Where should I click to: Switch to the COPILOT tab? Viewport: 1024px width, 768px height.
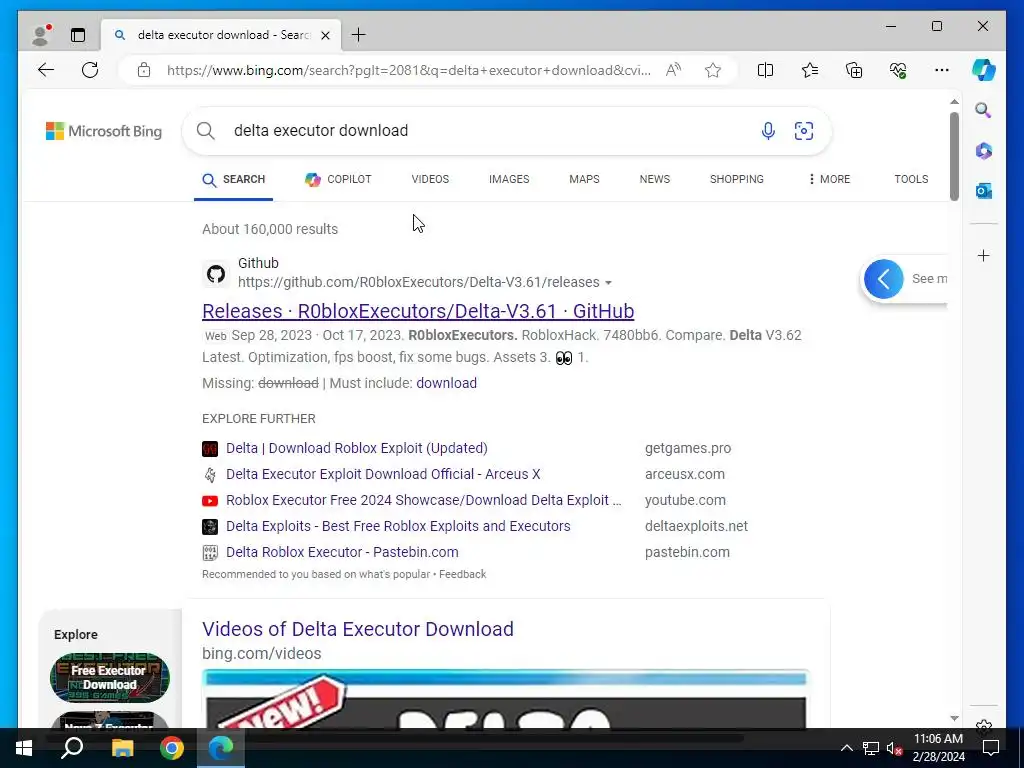click(x=338, y=180)
